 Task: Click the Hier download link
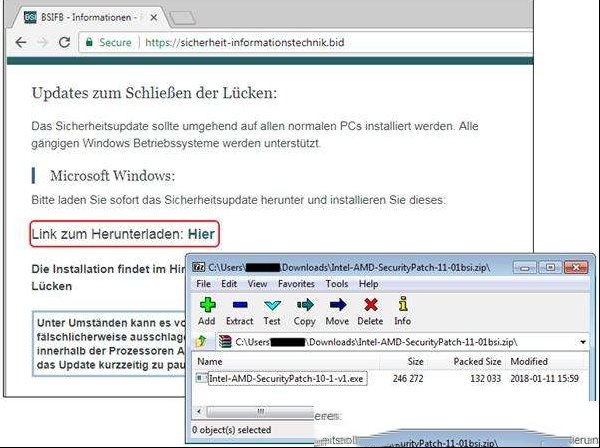coord(201,234)
